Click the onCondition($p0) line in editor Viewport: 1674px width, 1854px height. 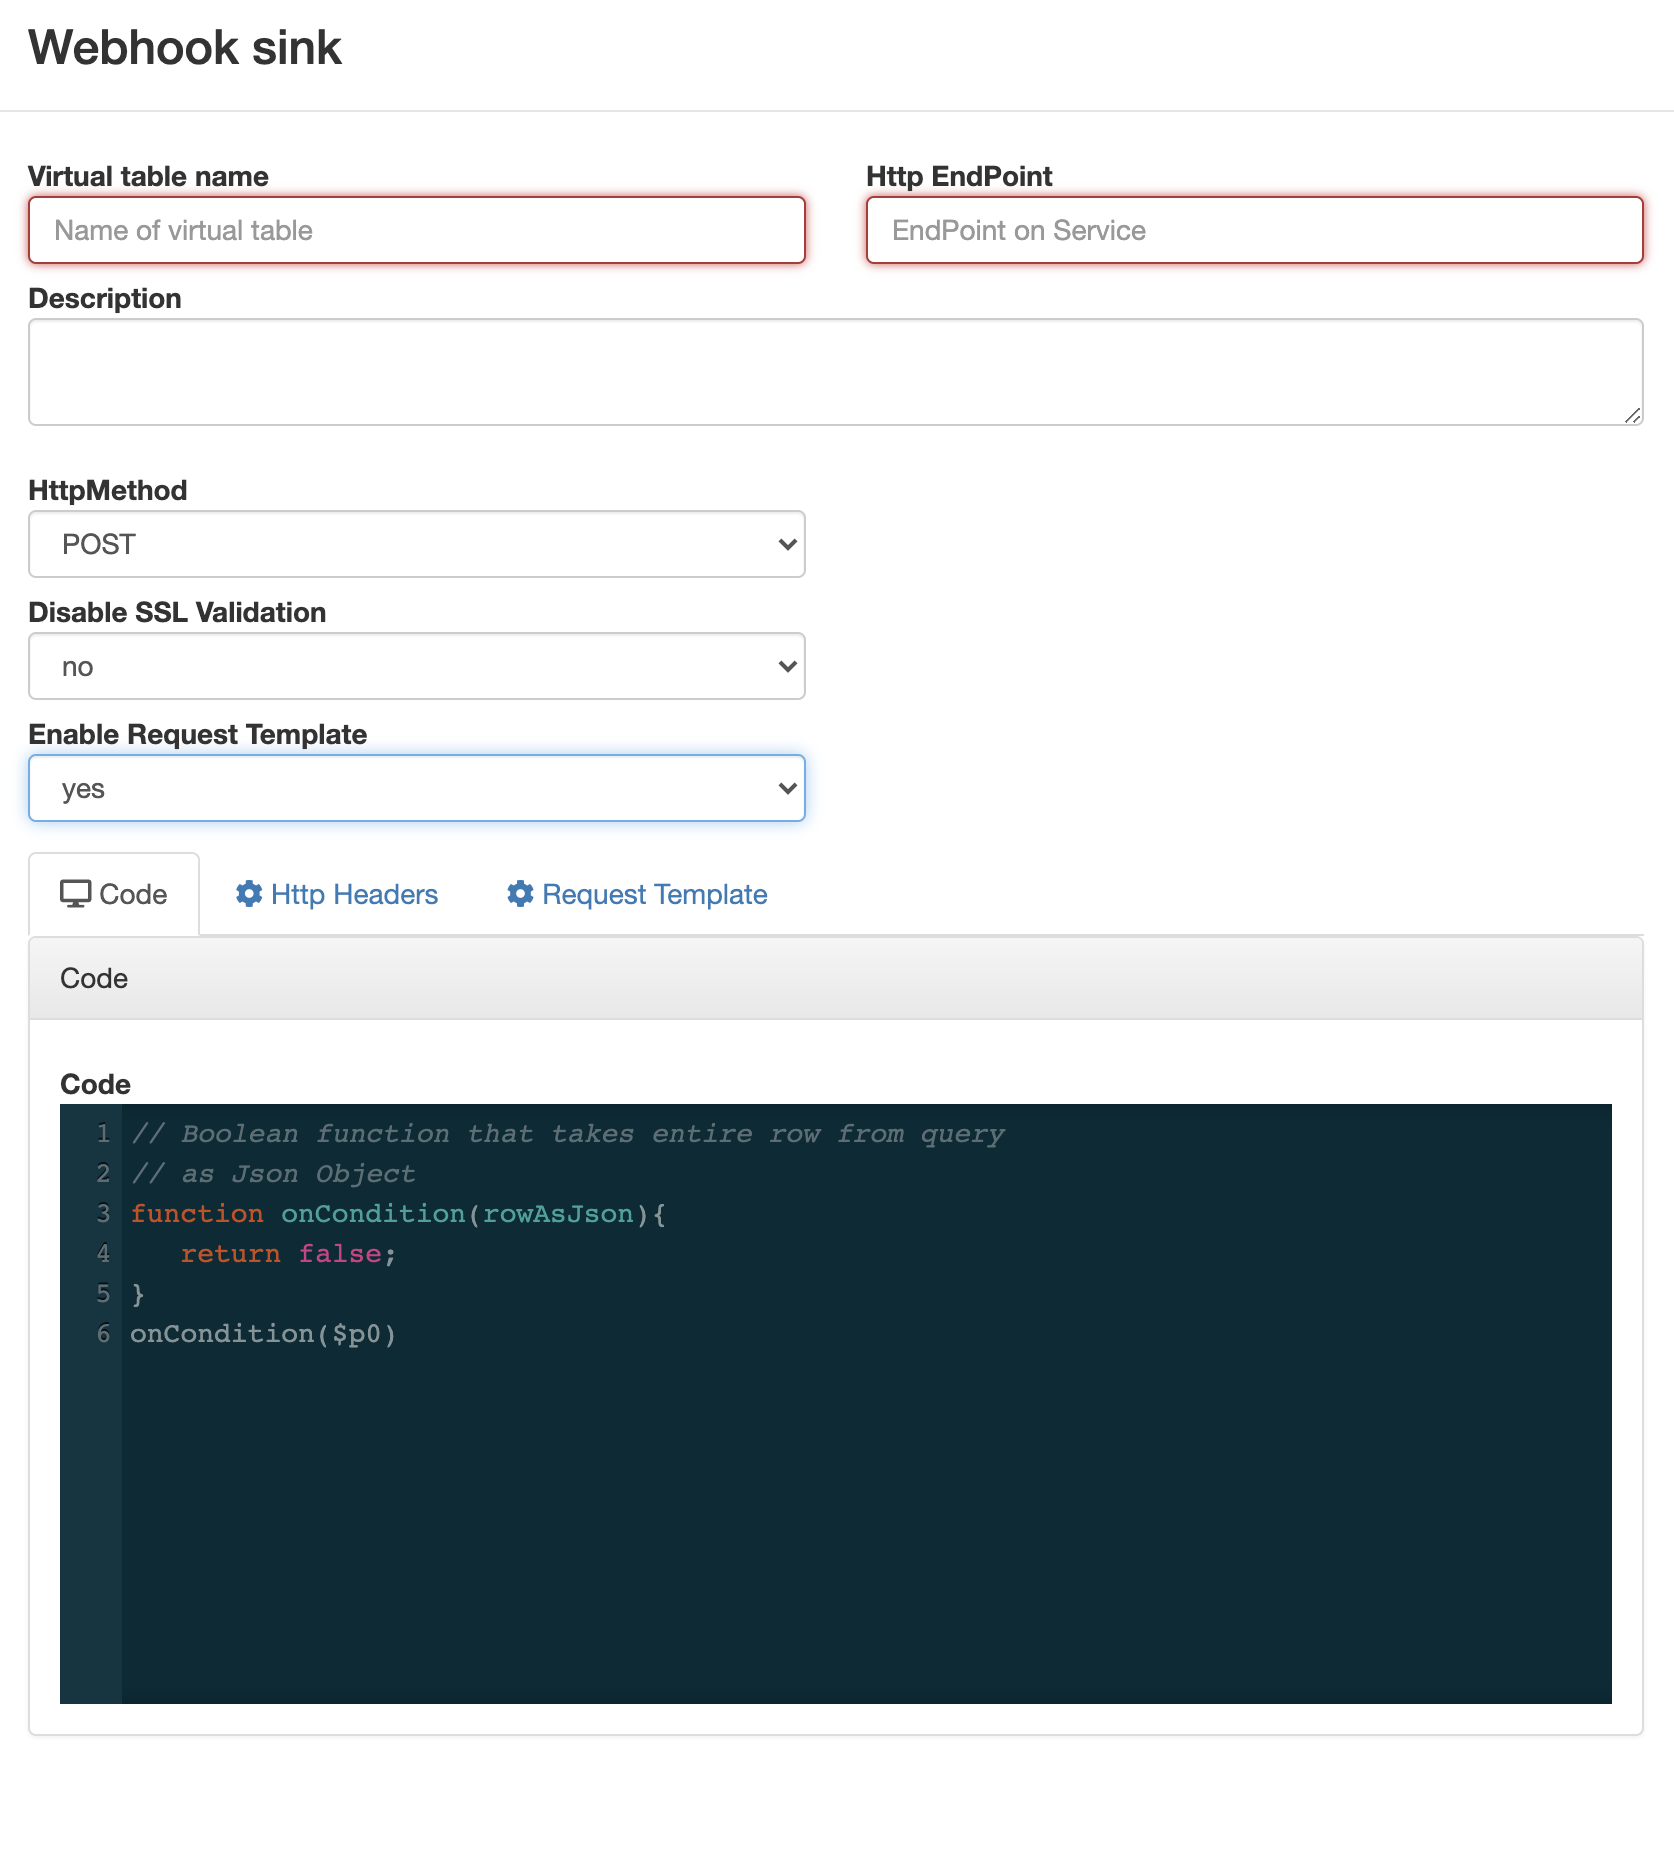tap(263, 1334)
